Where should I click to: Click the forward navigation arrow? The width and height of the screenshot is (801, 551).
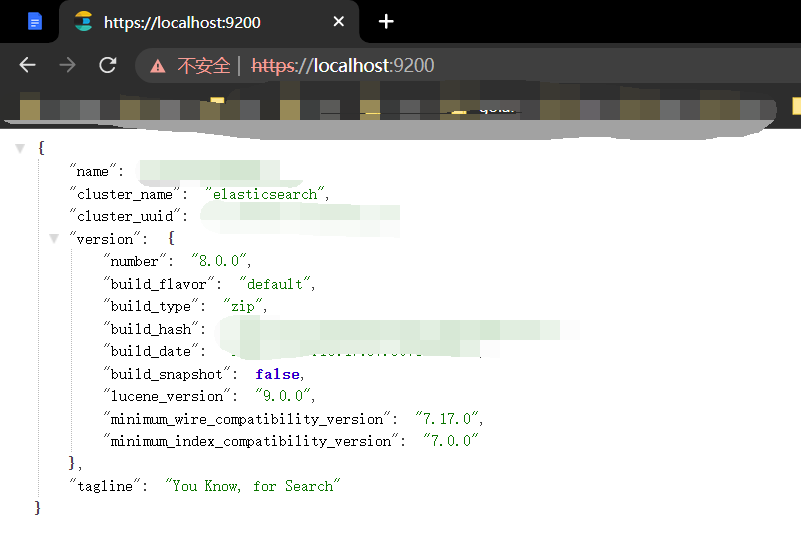(x=67, y=65)
